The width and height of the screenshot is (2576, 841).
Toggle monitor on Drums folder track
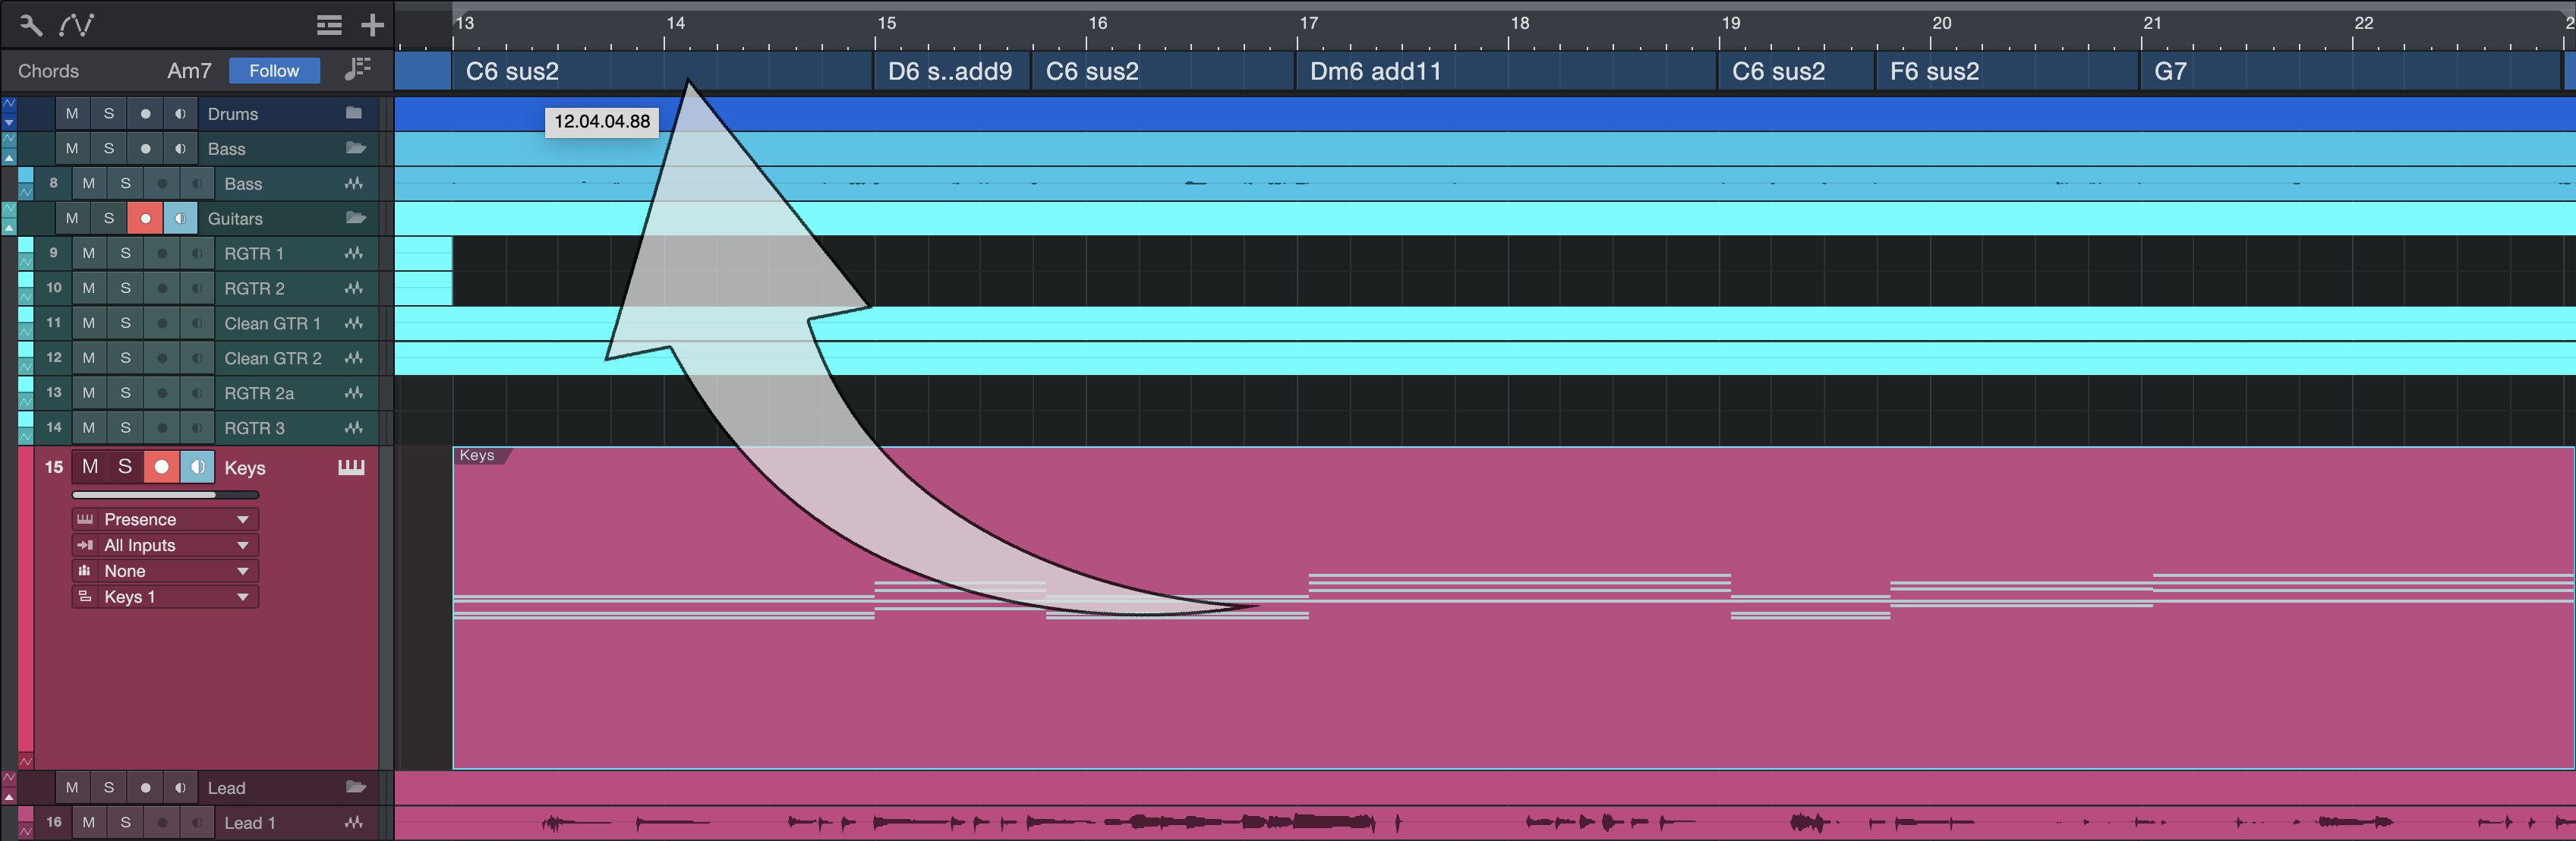pos(180,113)
